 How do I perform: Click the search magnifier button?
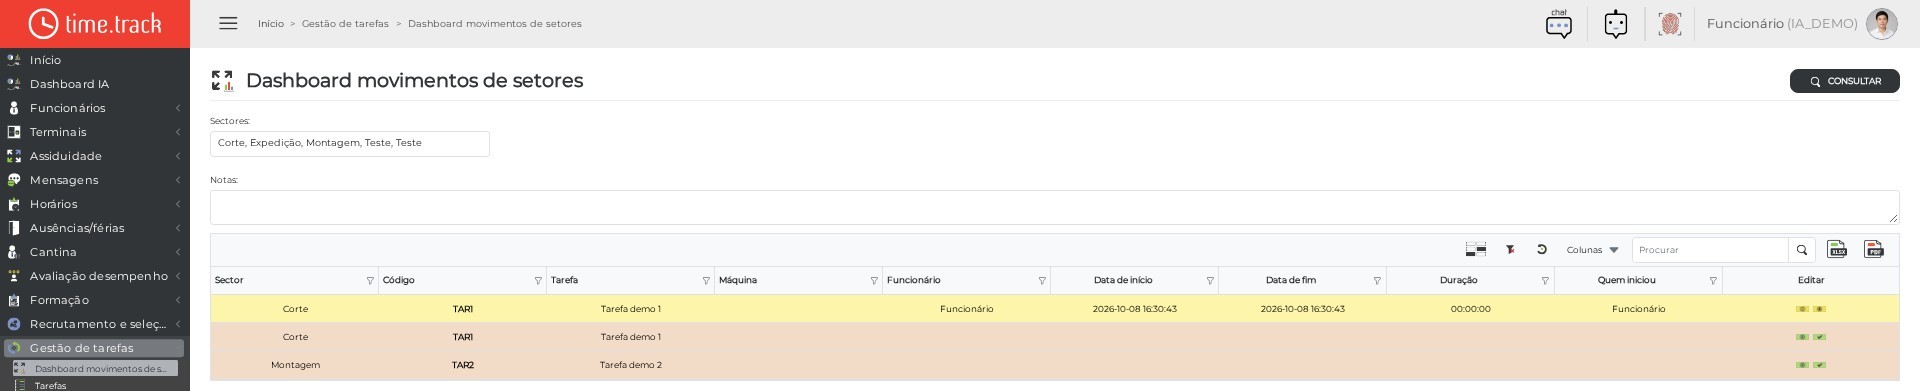pos(1801,250)
